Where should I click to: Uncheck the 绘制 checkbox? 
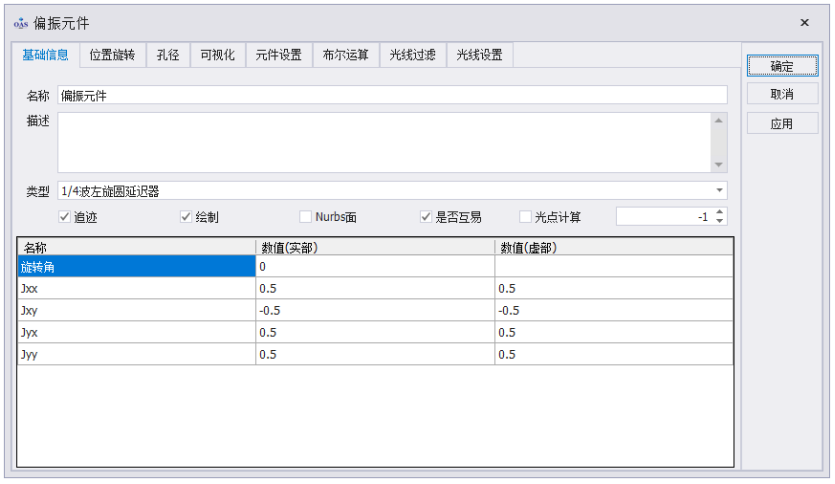pyautogui.click(x=186, y=217)
